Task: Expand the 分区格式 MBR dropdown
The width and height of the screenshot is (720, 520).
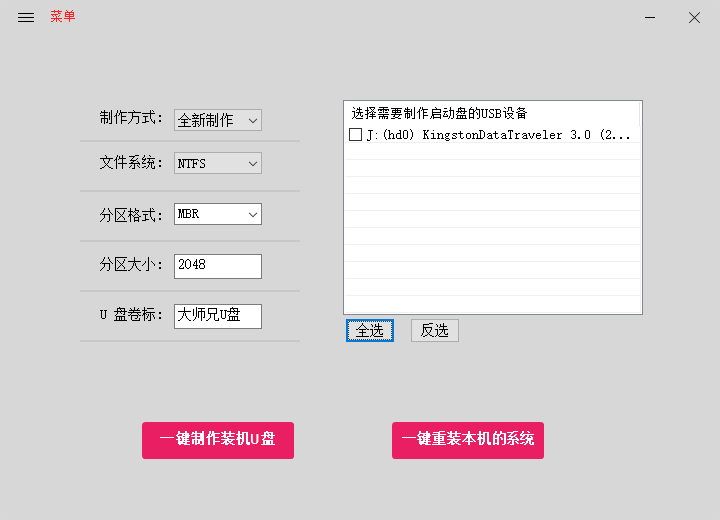Action: [217, 214]
